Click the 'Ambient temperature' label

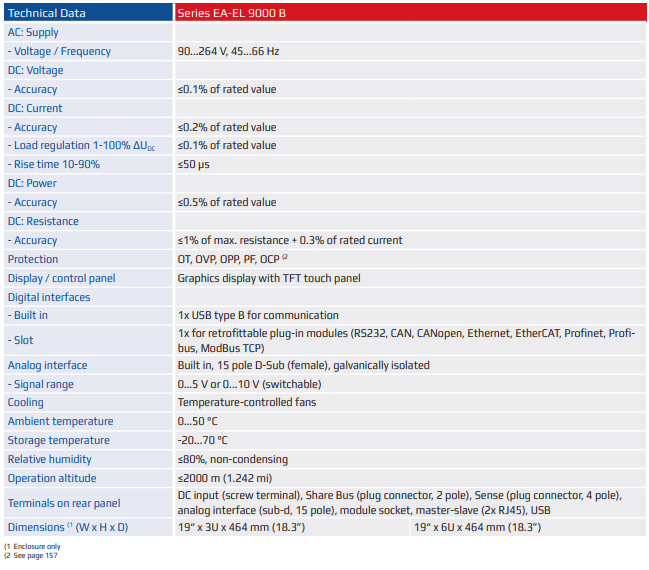60,421
